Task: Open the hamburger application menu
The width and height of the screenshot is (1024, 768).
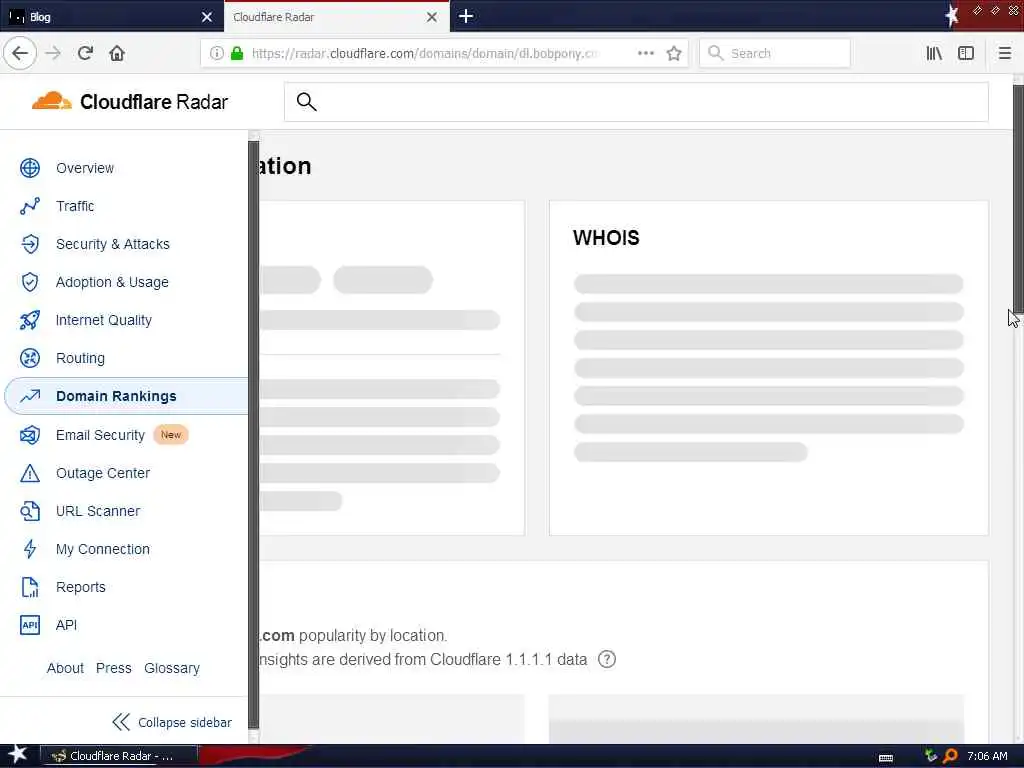Action: (1005, 53)
